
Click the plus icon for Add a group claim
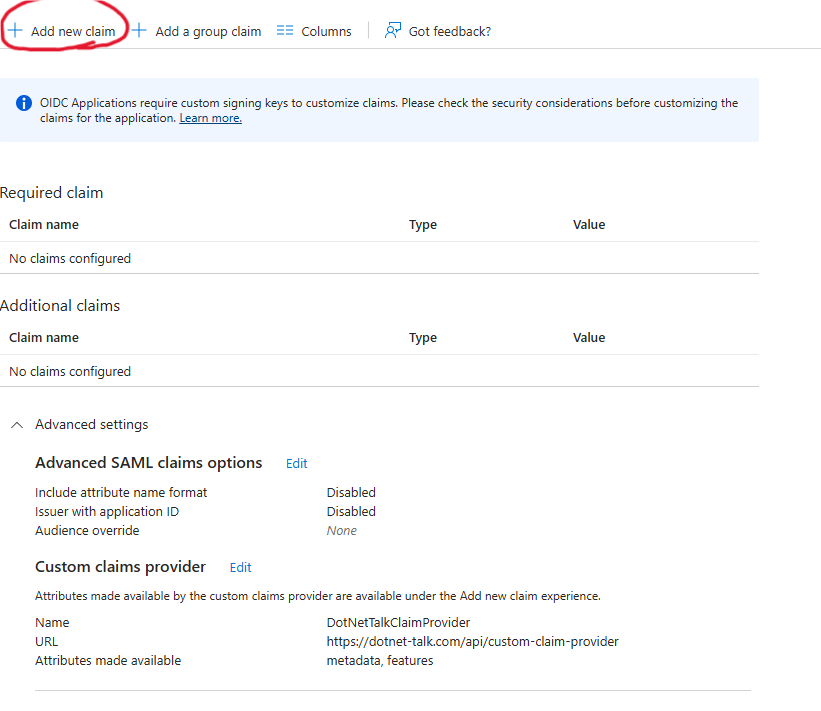pos(139,30)
